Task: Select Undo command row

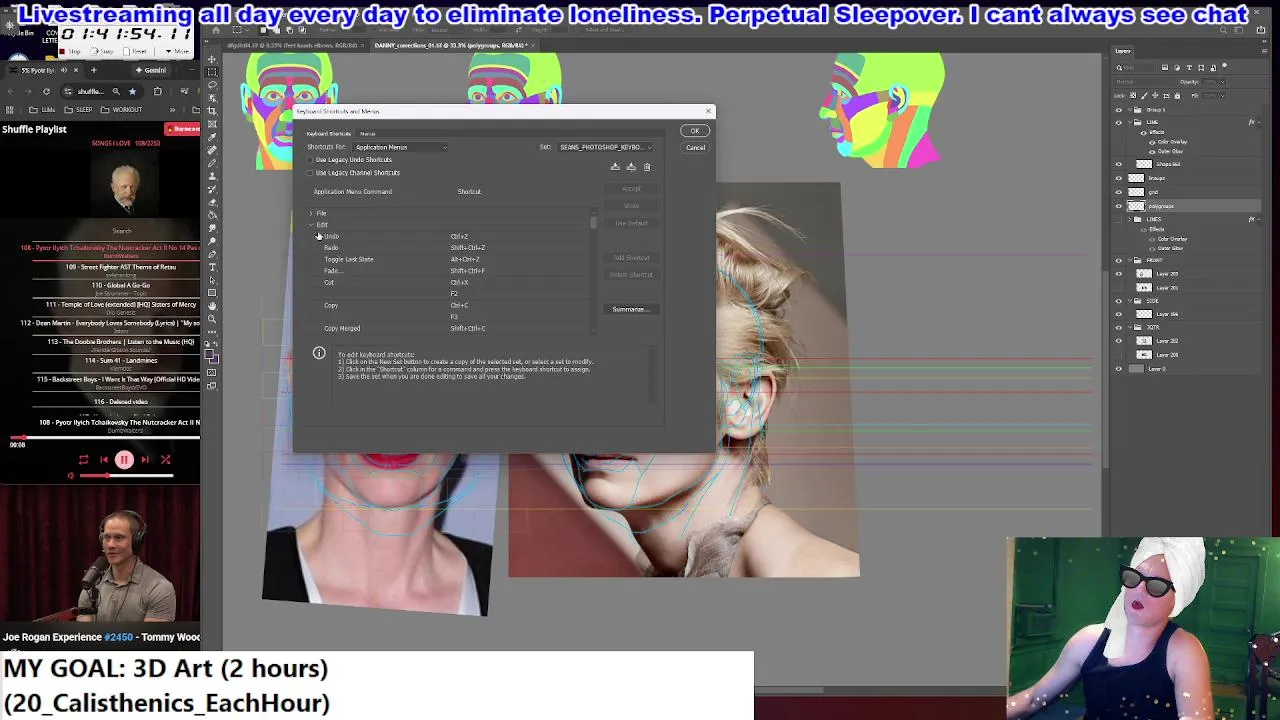Action: tap(450, 236)
